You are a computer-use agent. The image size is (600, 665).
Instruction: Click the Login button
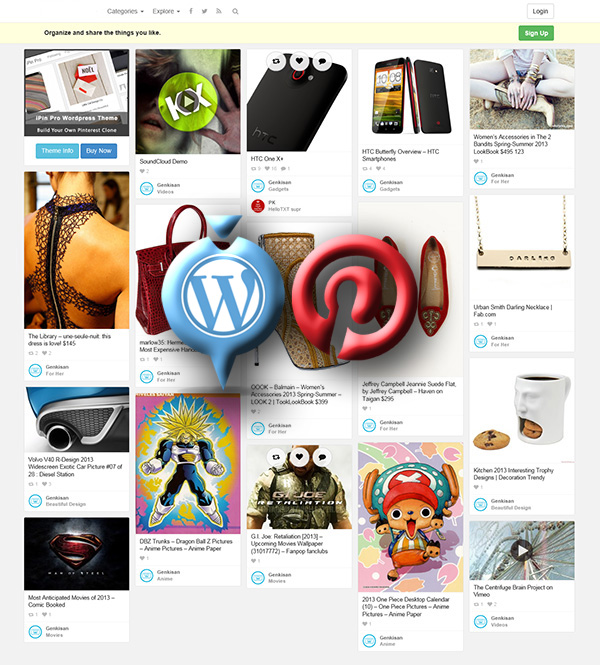(540, 11)
